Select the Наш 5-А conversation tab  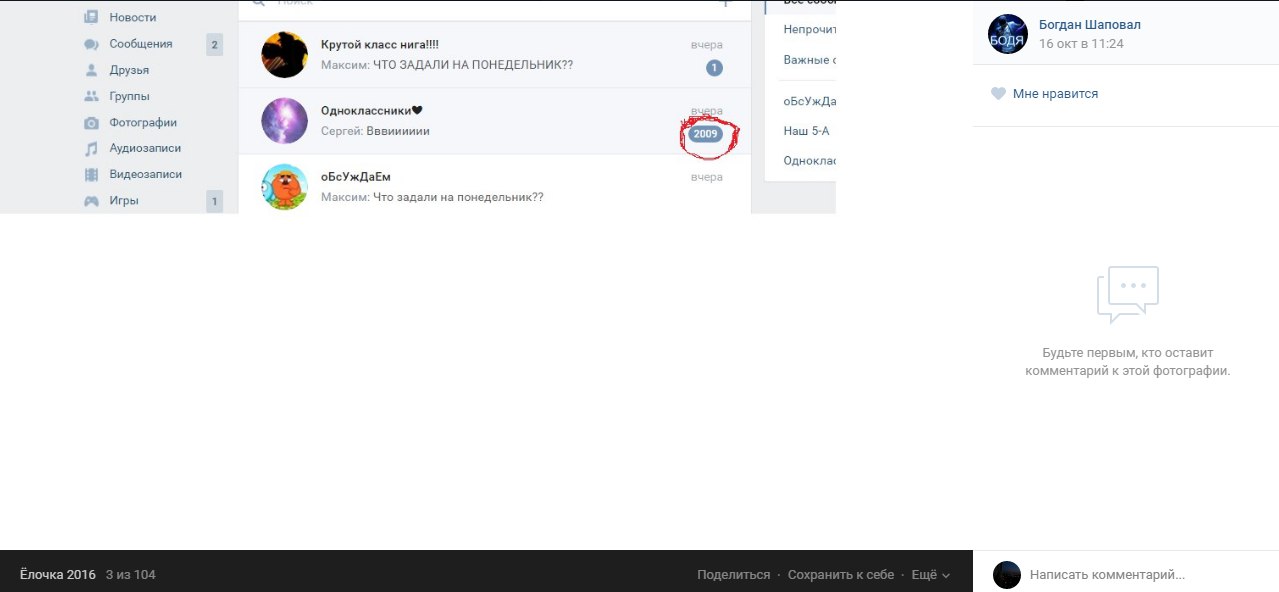coord(806,131)
